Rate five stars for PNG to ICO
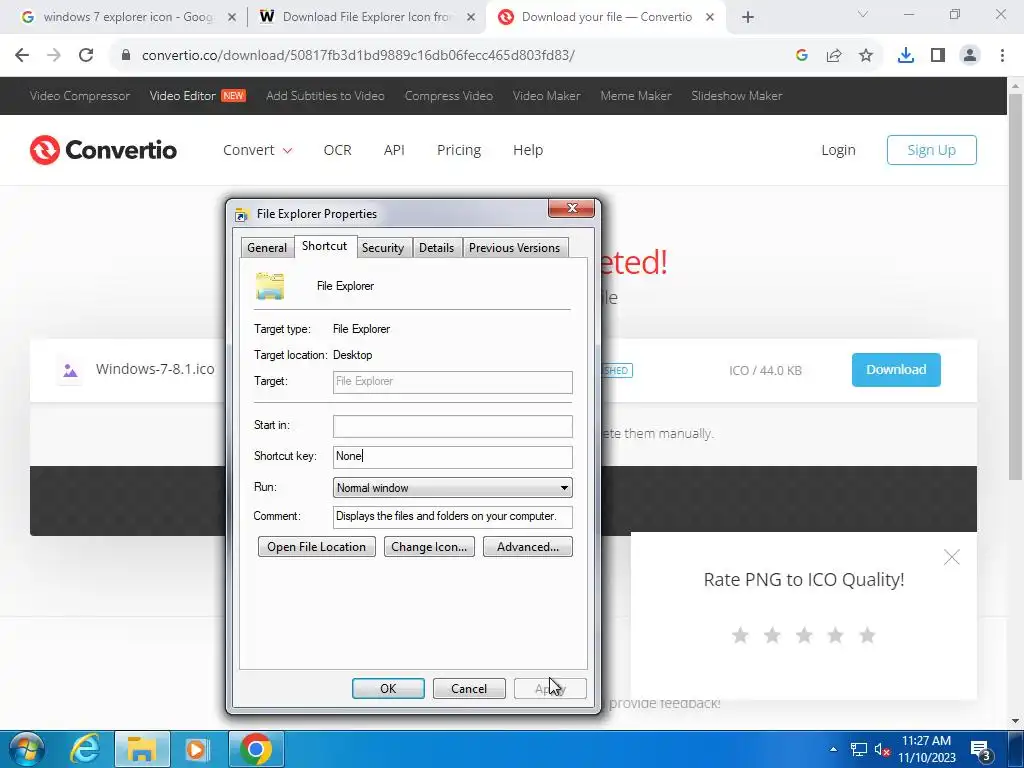 867,635
